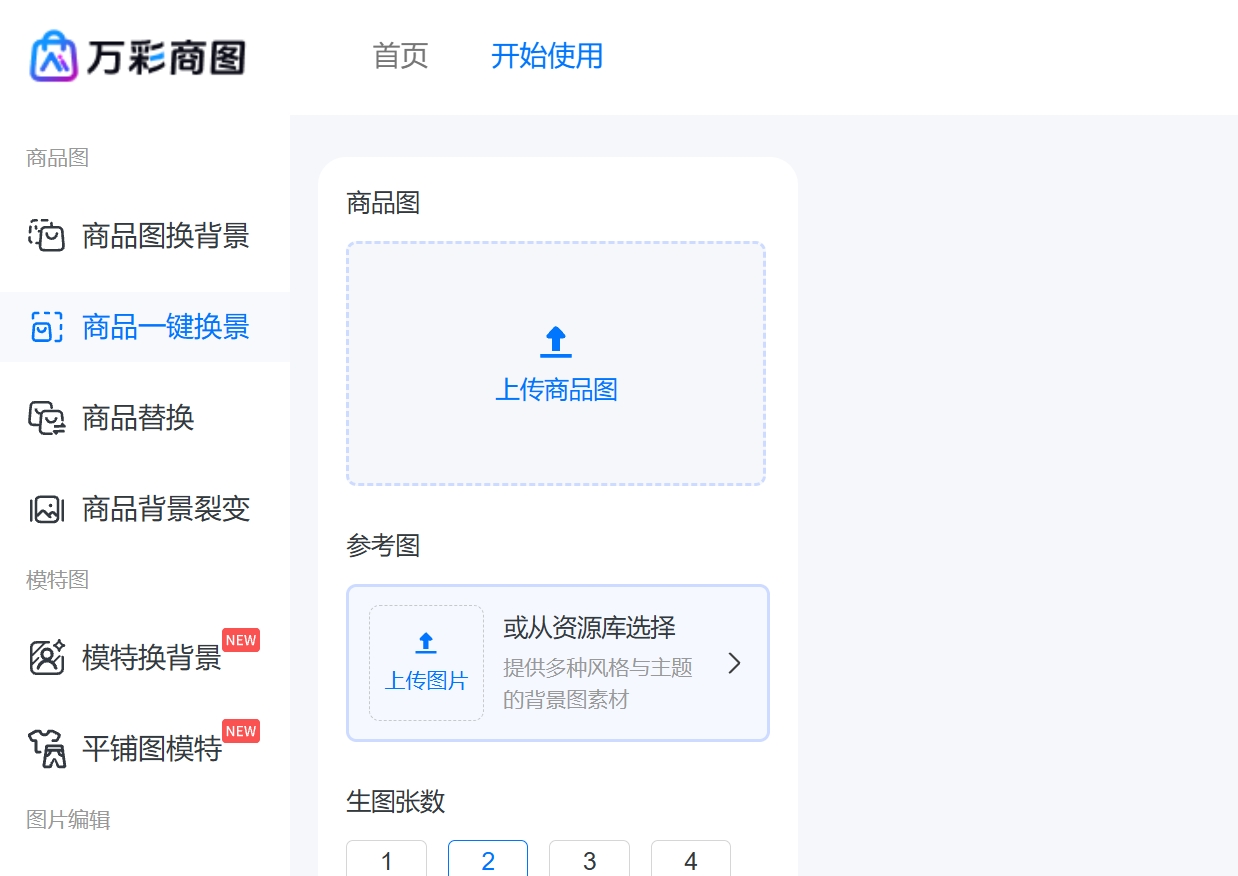This screenshot has height=876, width=1238.
Task: Choose 4 images to generate
Action: (690, 861)
